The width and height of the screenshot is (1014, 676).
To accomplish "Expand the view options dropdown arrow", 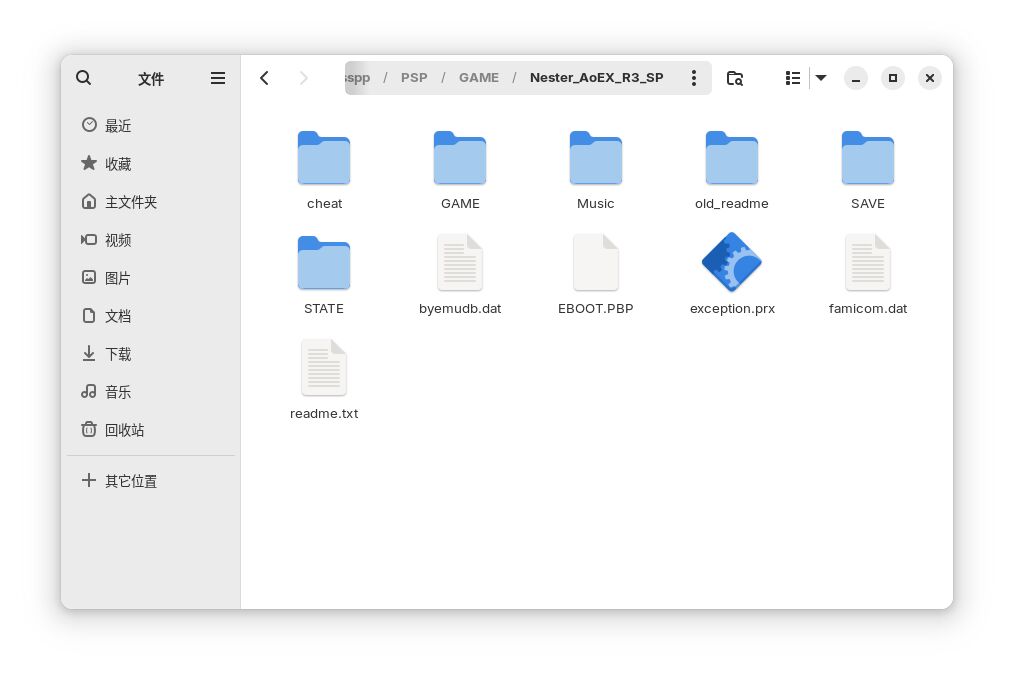I will [x=821, y=78].
